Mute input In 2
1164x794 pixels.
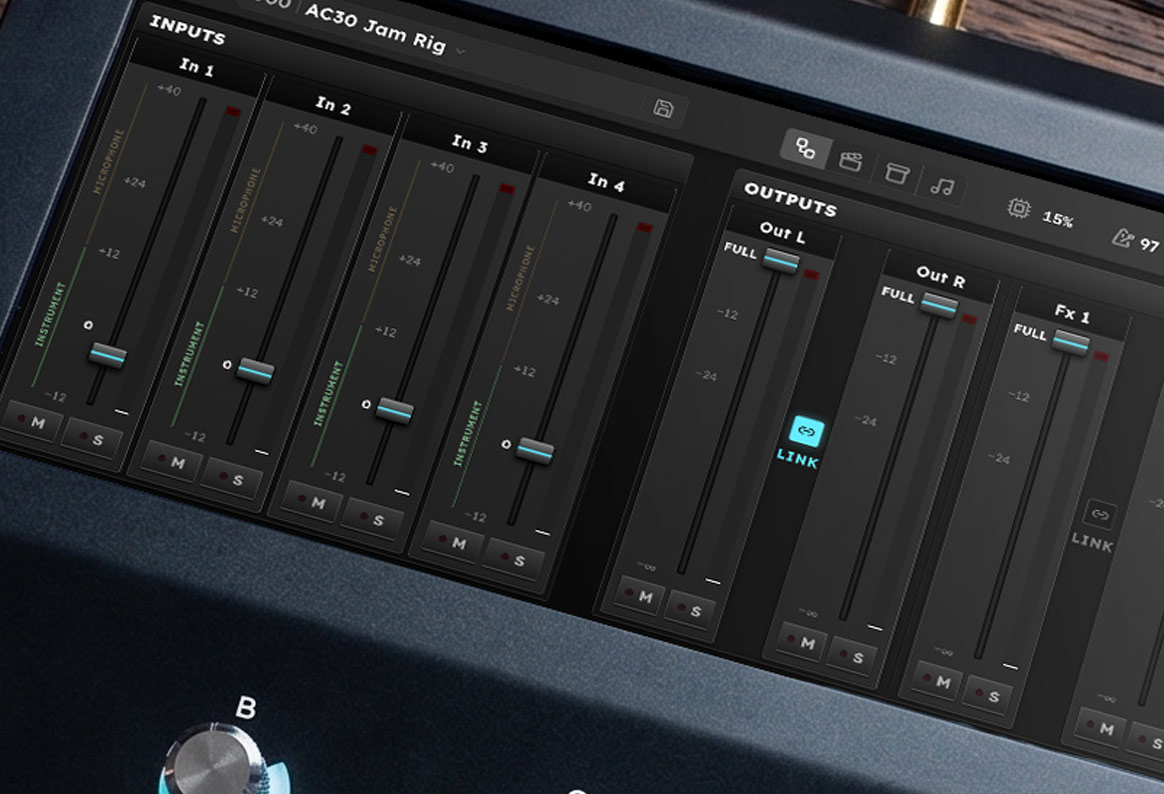click(171, 462)
